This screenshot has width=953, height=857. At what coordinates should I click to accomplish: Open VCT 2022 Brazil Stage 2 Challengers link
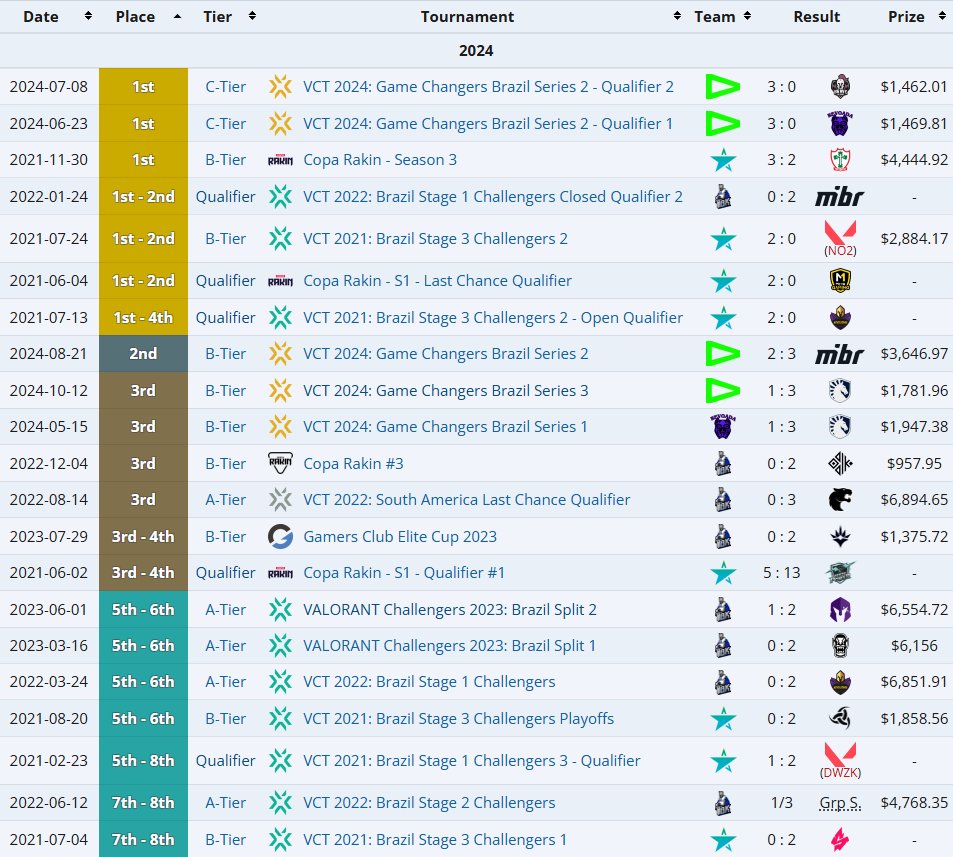click(x=429, y=803)
